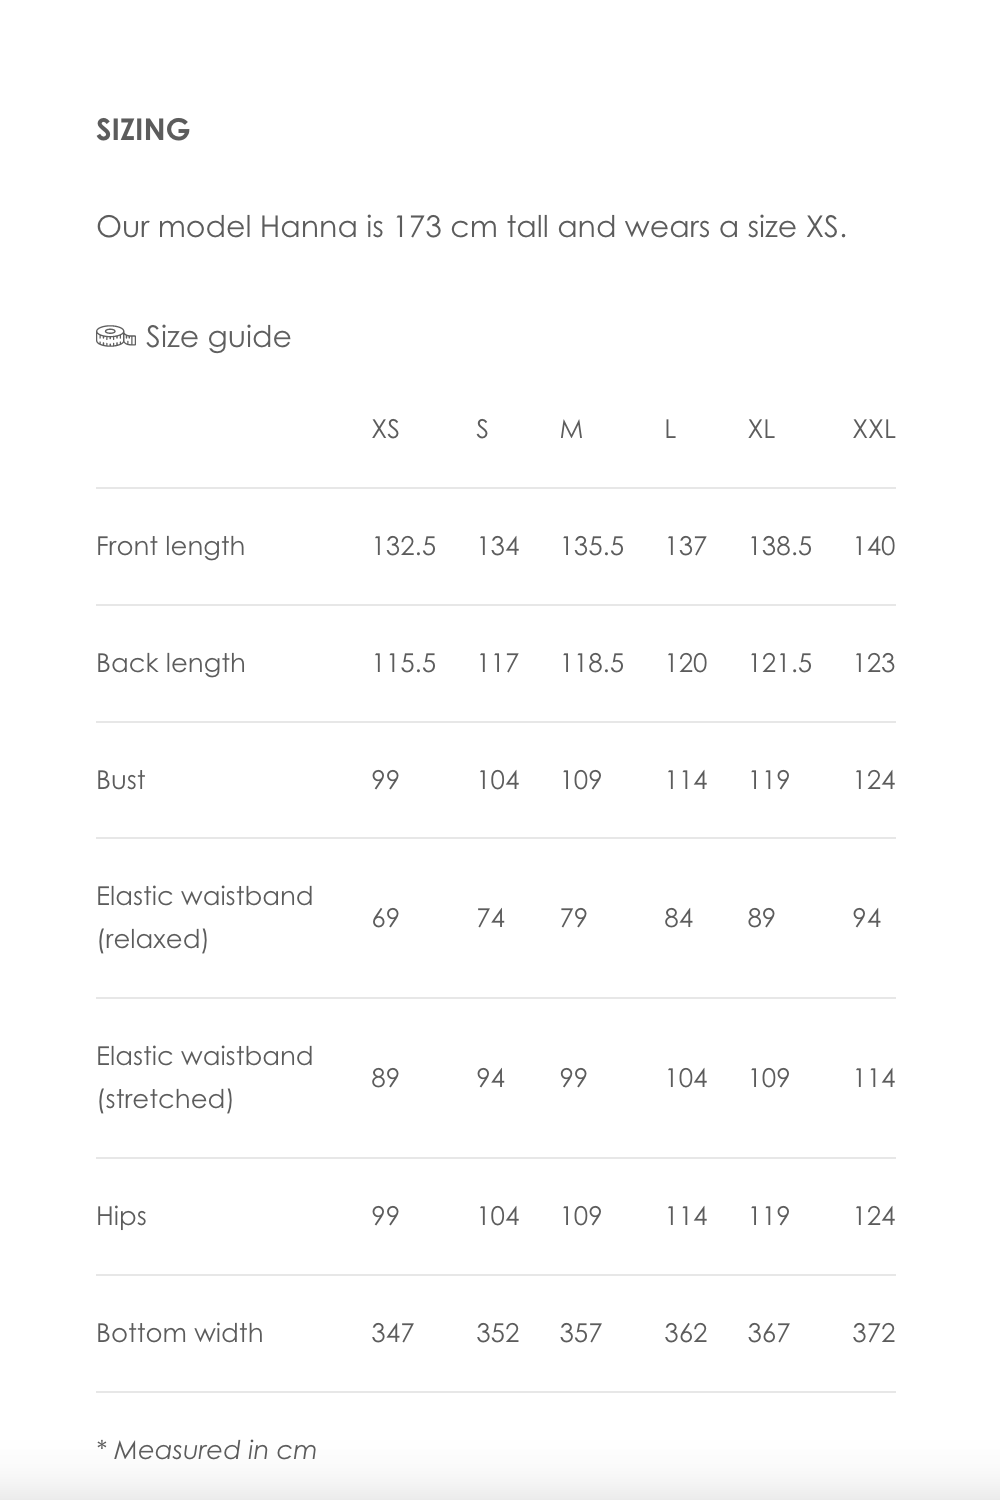Click the Front length XS value 132.5
Screen dimensions: 1000x1500
404,546
